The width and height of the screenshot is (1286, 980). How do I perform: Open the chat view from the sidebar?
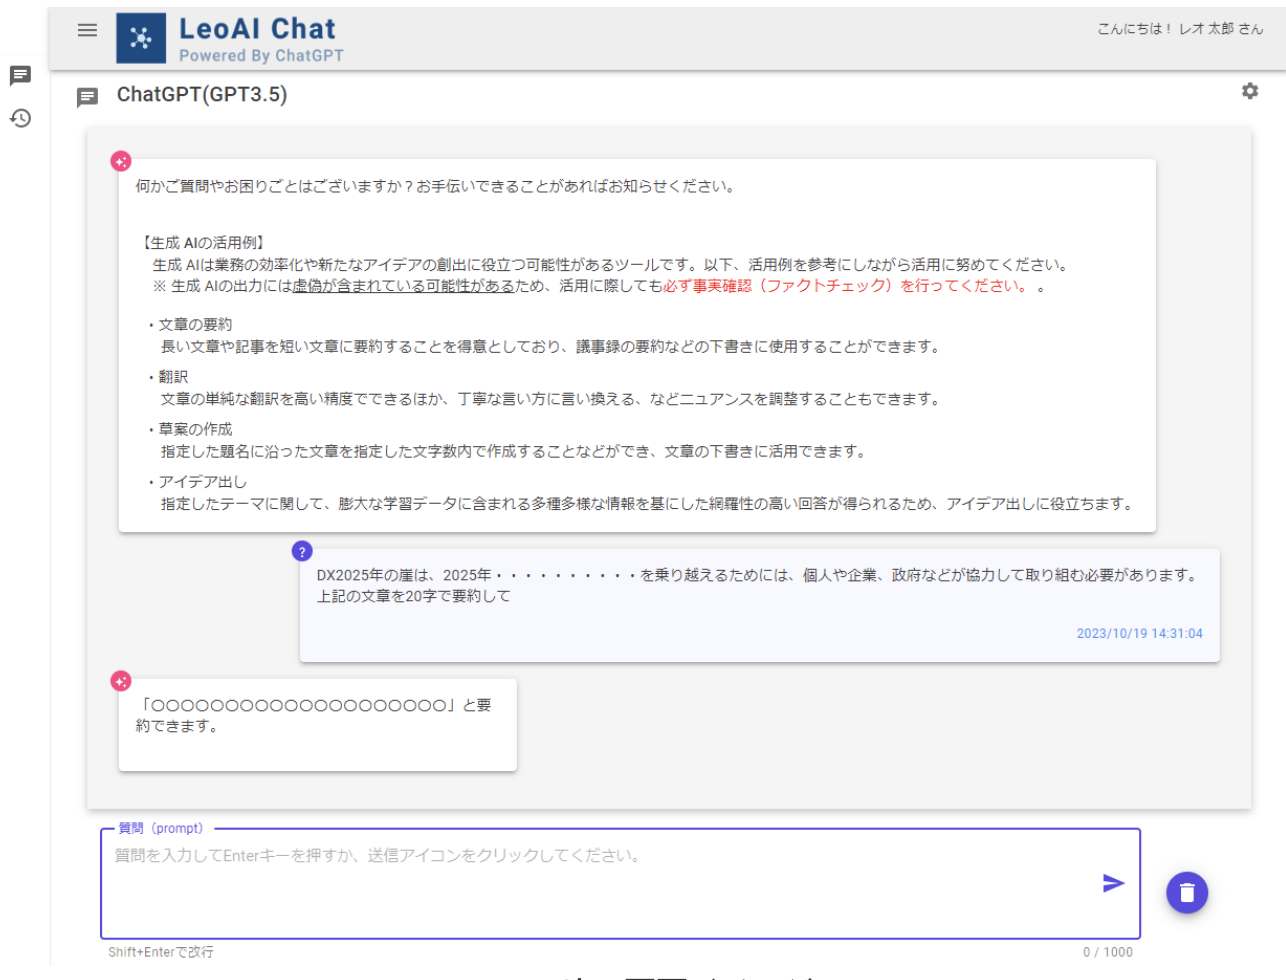(x=20, y=76)
